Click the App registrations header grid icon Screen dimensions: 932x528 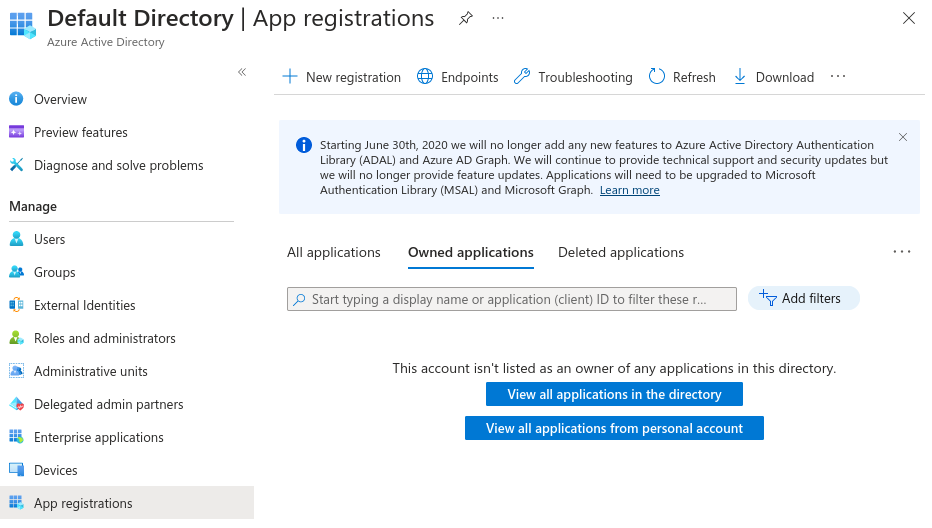click(x=23, y=25)
